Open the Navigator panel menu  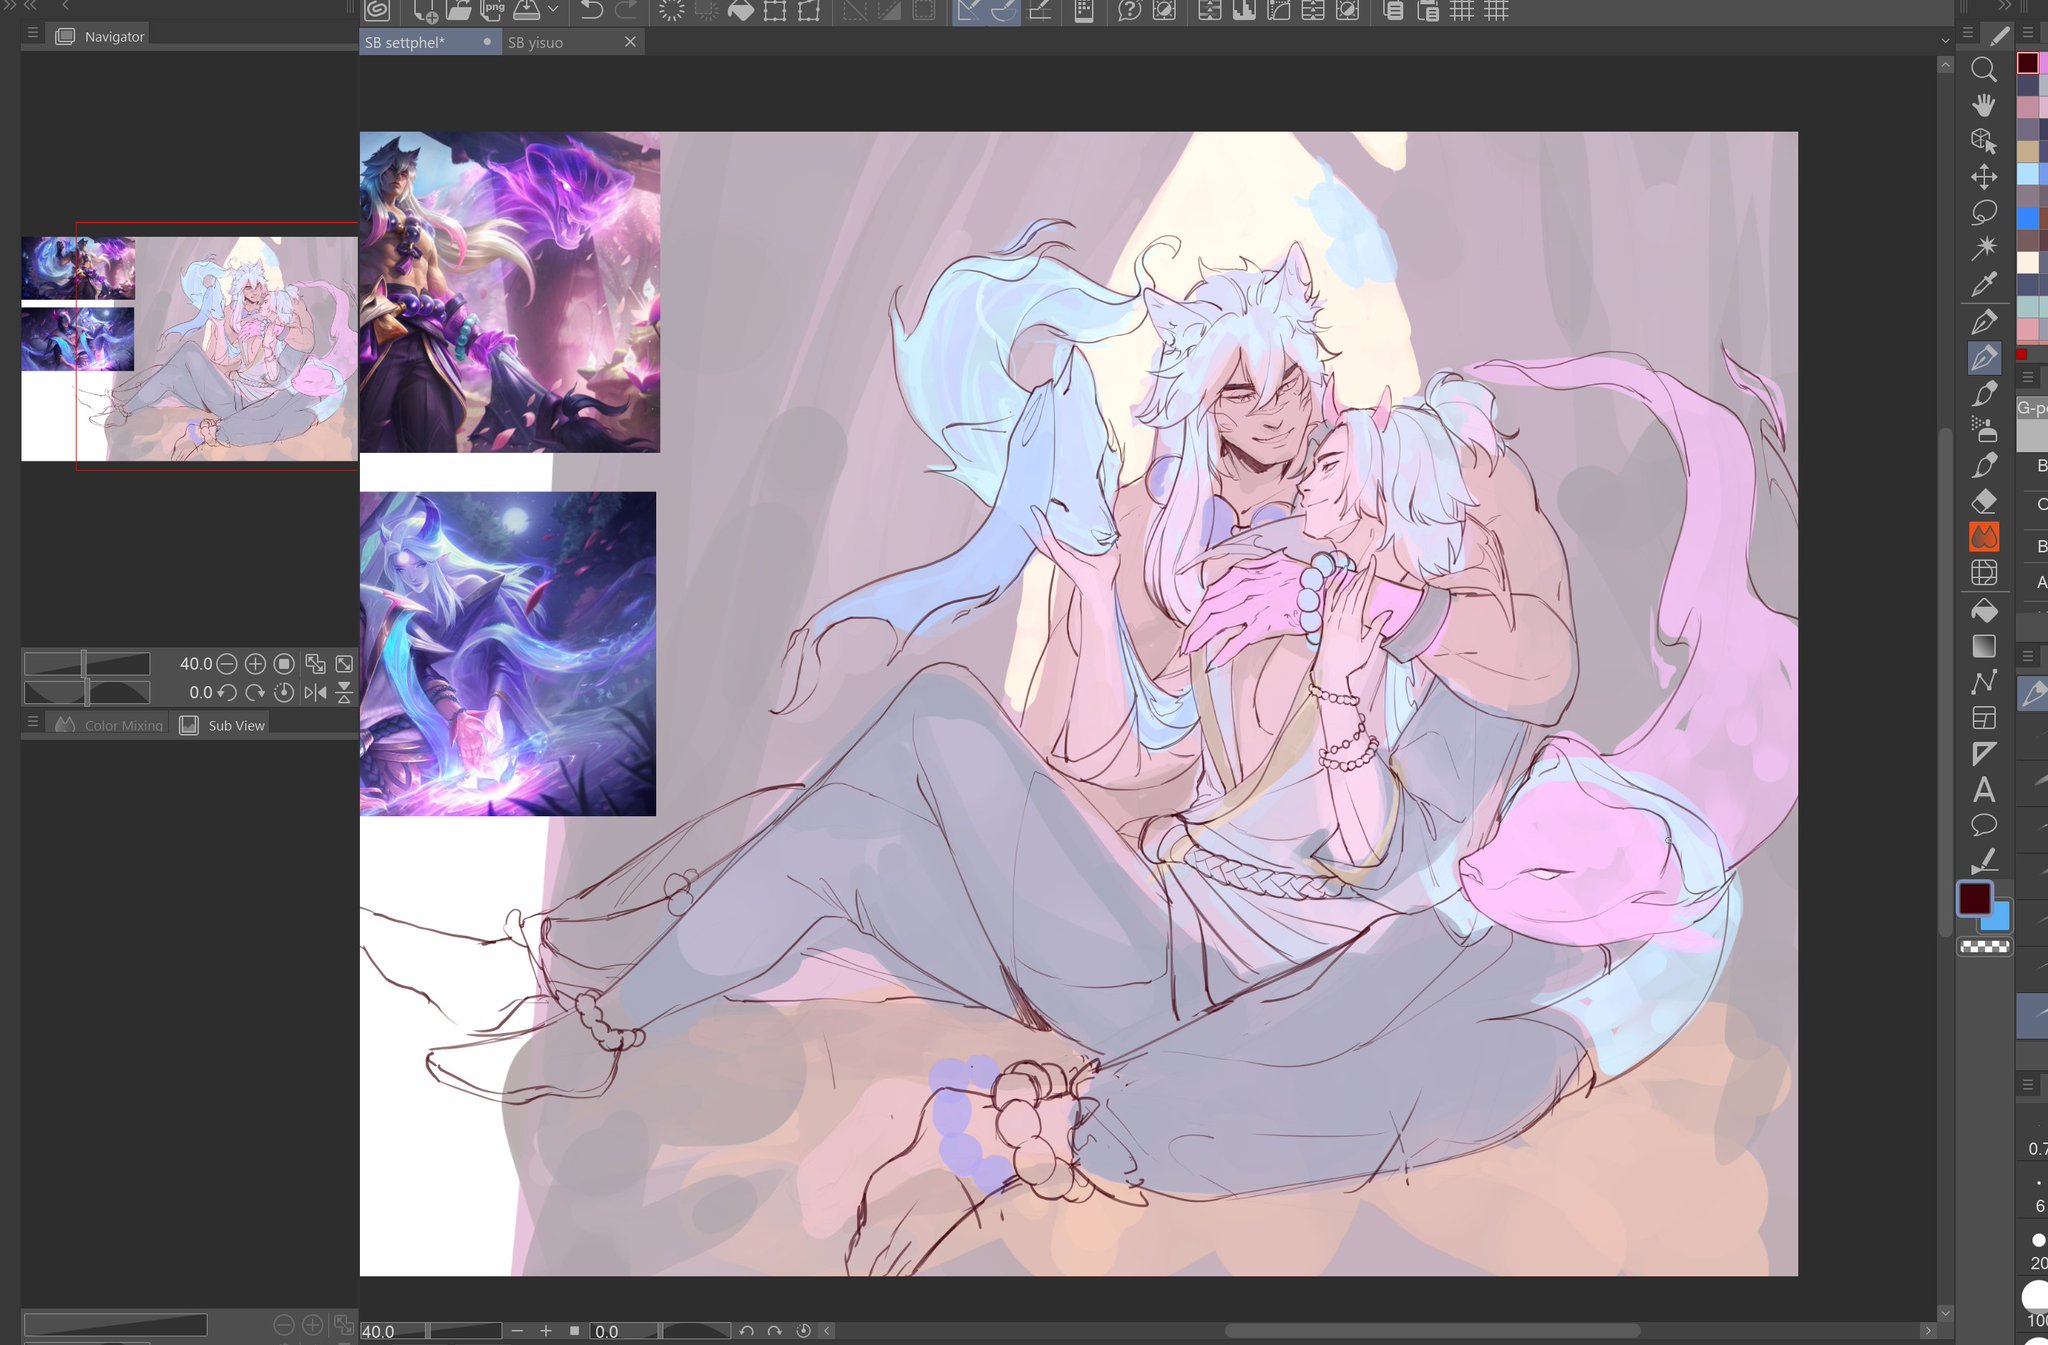33,33
